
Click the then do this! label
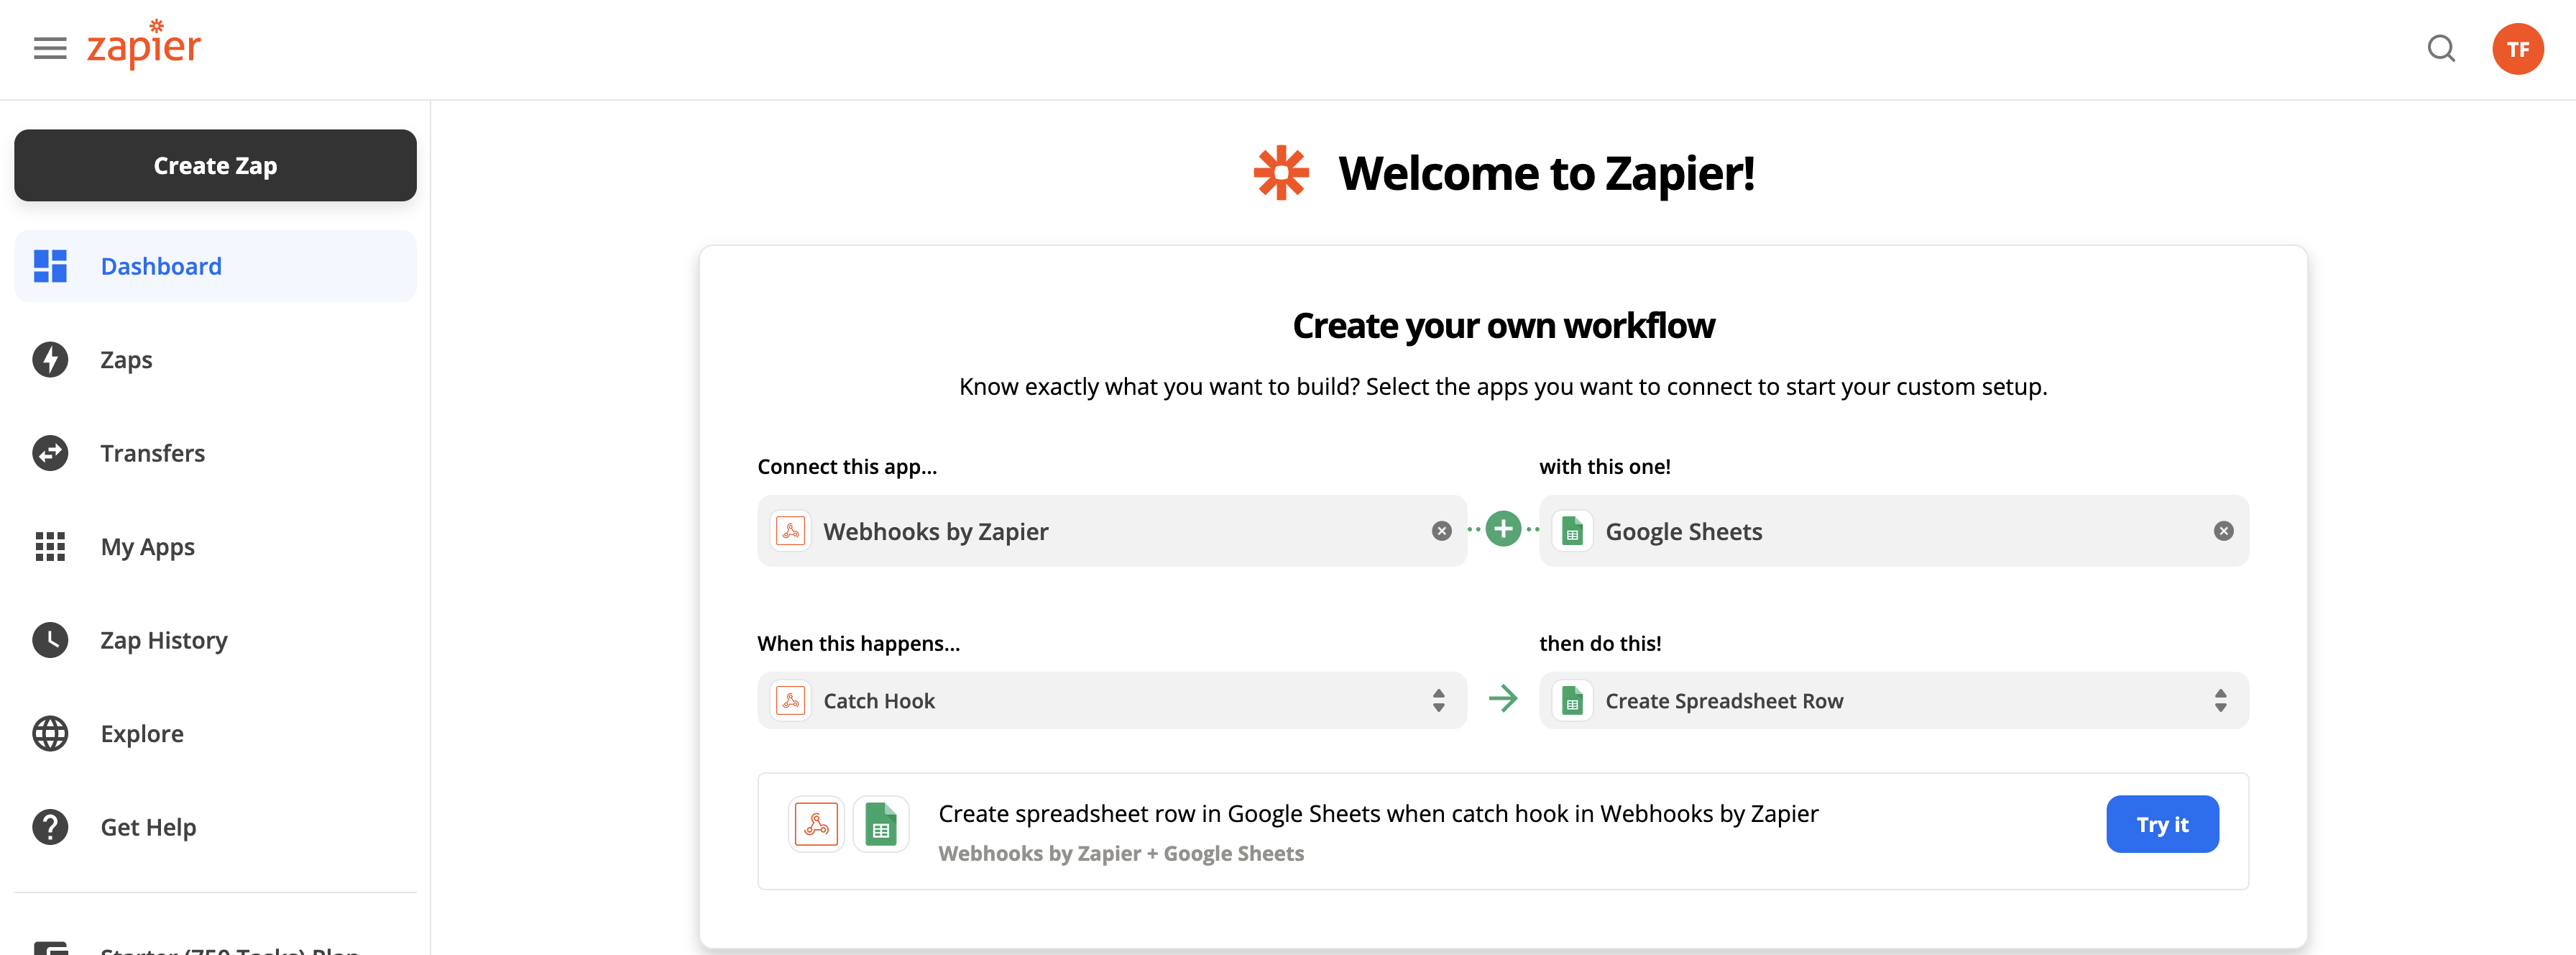pyautogui.click(x=1600, y=644)
